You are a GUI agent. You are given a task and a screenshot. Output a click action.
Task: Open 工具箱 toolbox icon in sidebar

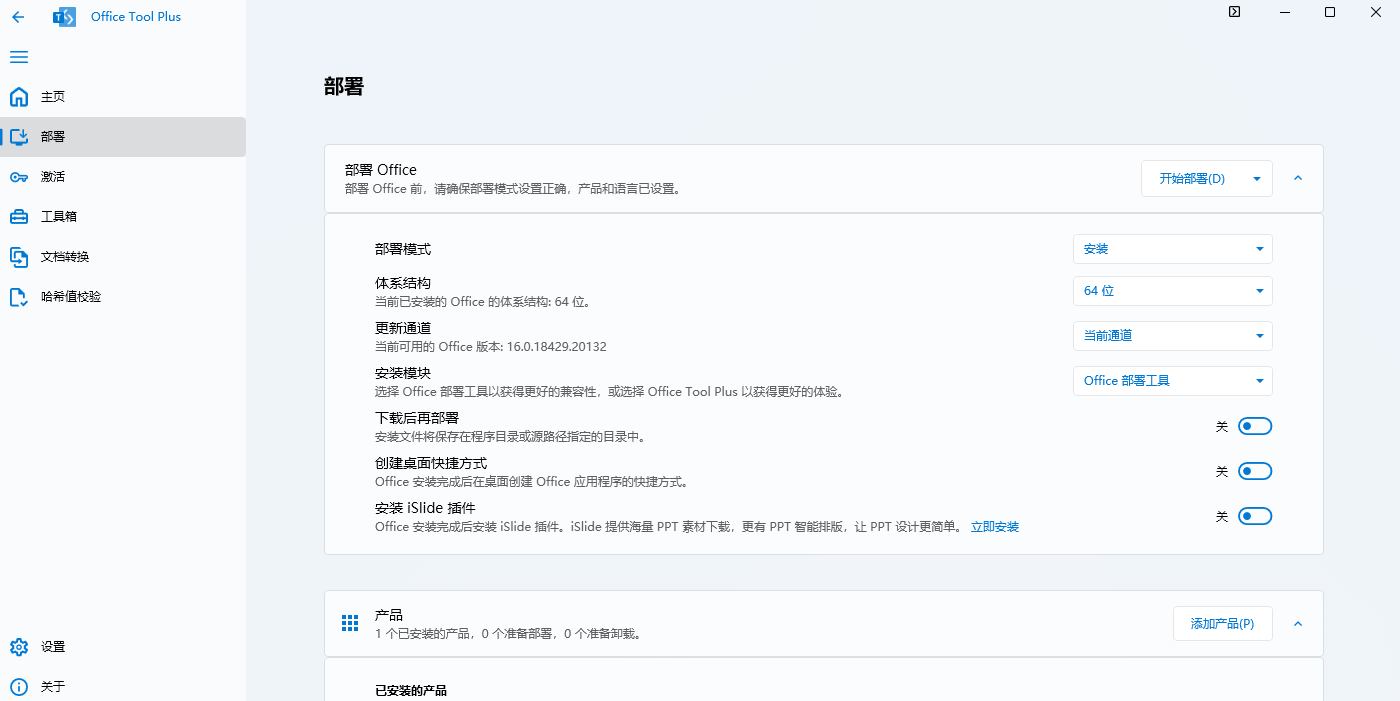point(18,217)
